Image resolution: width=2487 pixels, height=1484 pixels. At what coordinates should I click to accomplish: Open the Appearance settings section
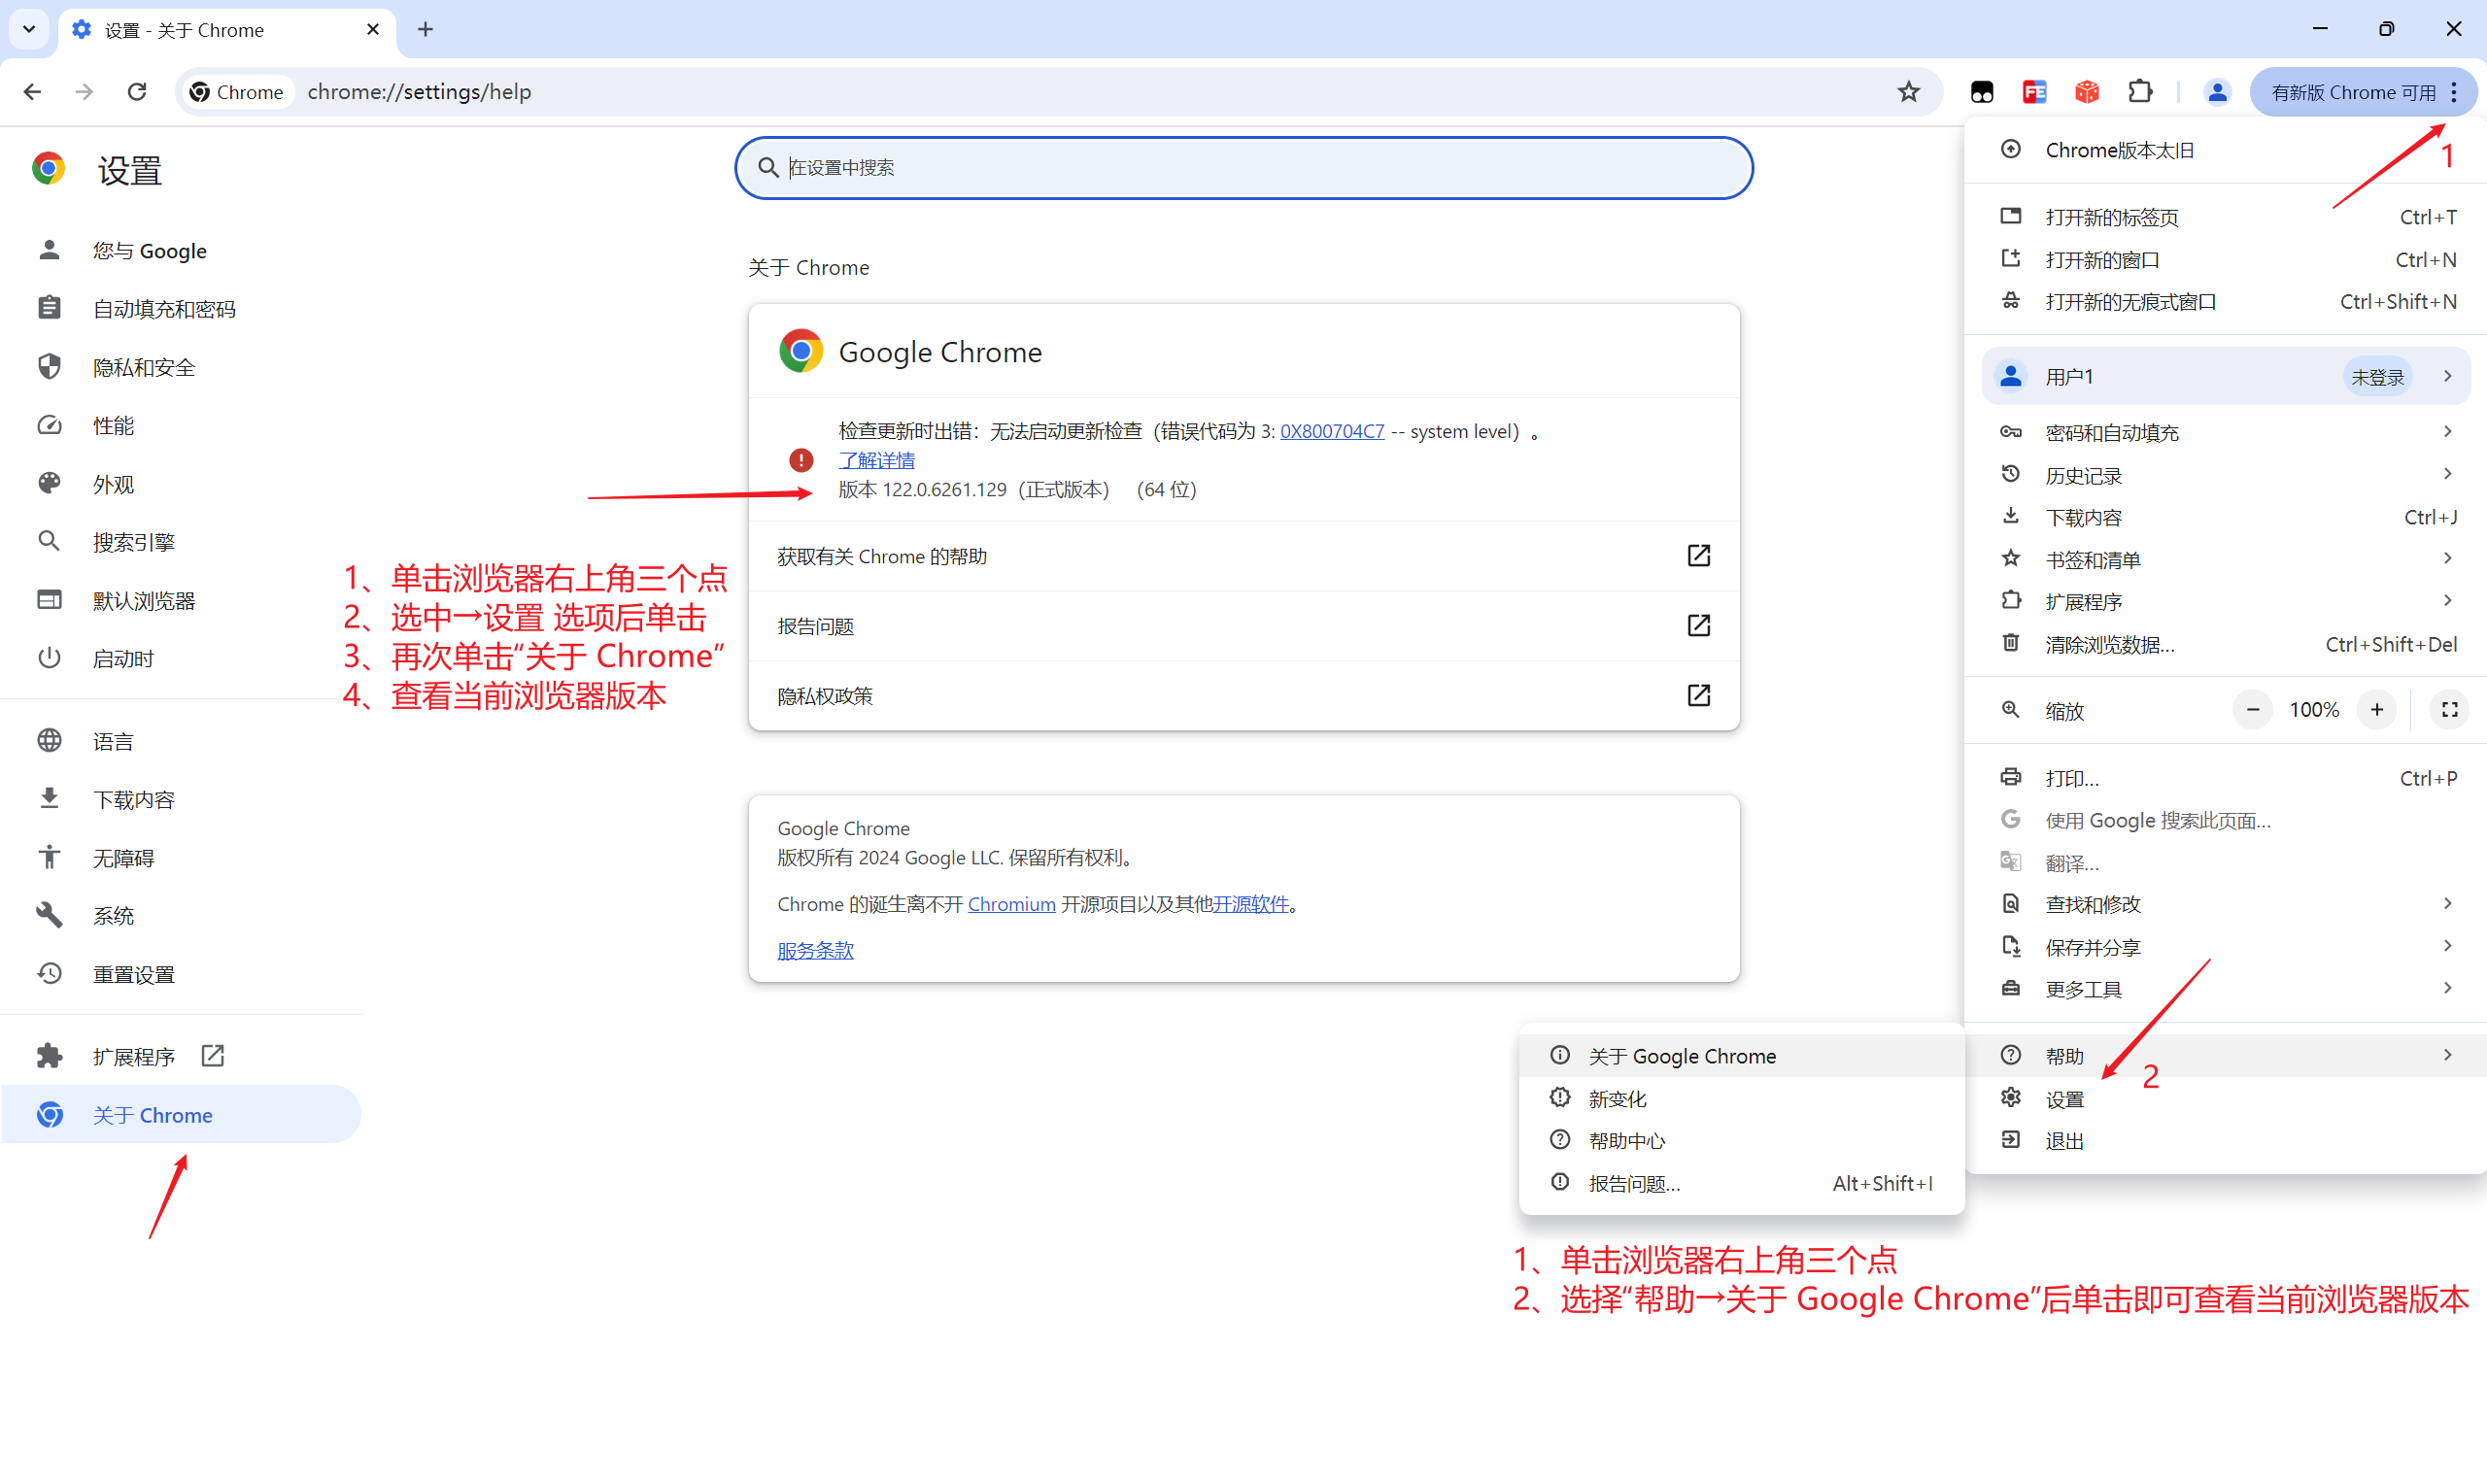click(x=181, y=484)
